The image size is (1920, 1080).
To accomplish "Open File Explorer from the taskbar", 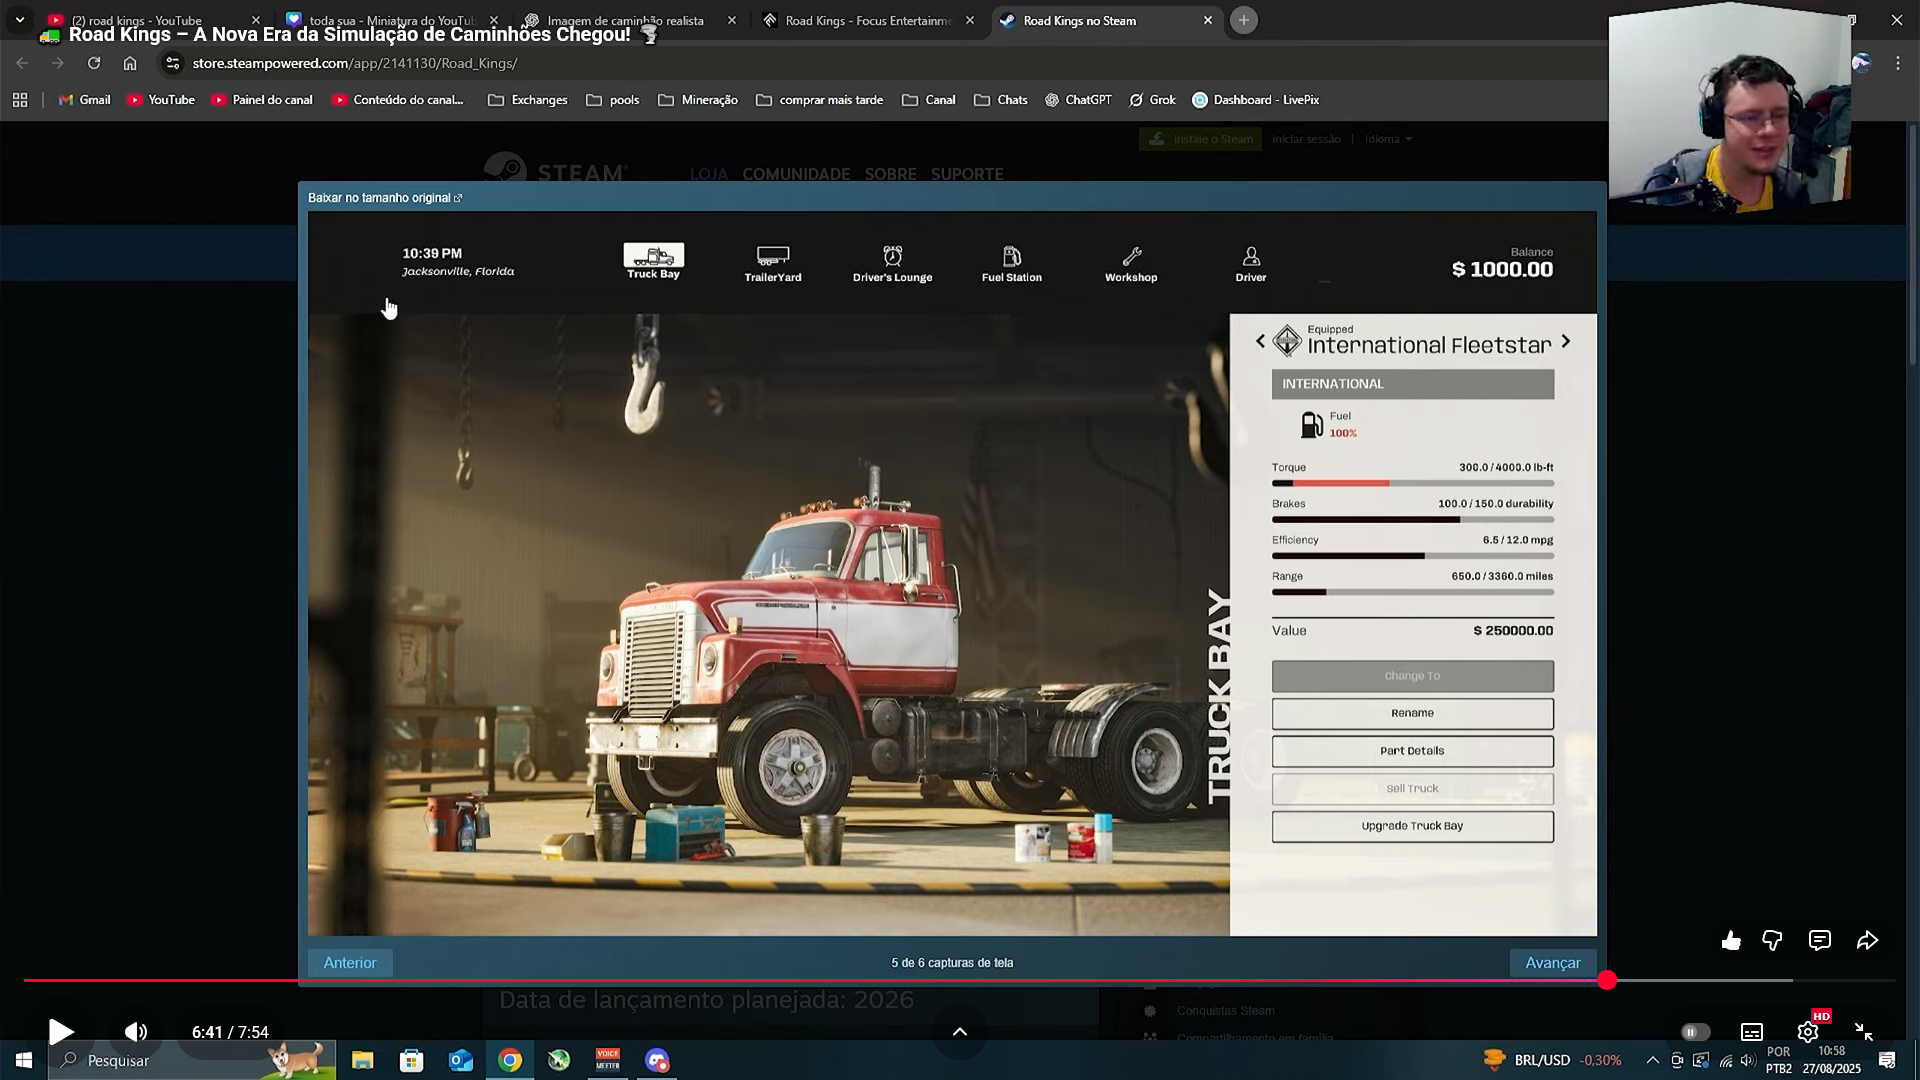I will (x=362, y=1060).
